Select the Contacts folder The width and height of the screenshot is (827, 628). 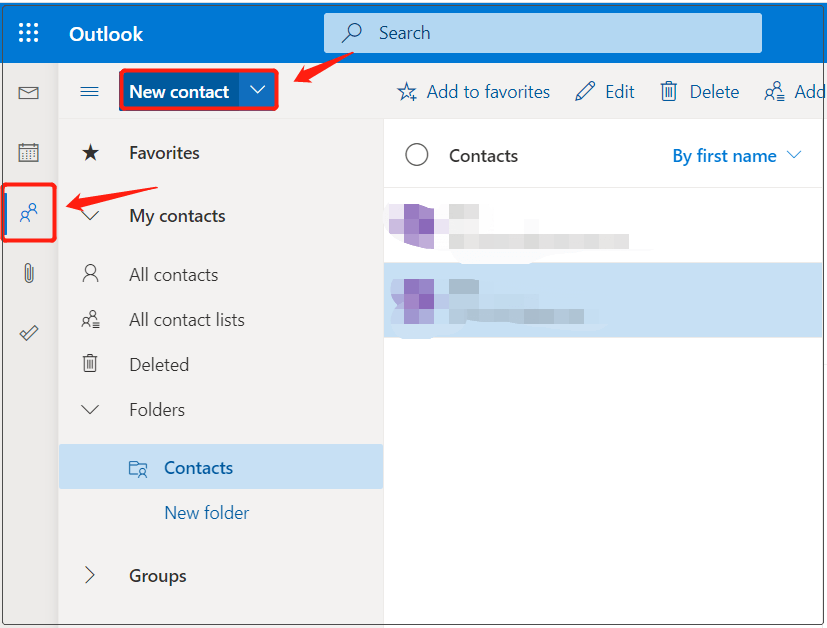point(221,467)
